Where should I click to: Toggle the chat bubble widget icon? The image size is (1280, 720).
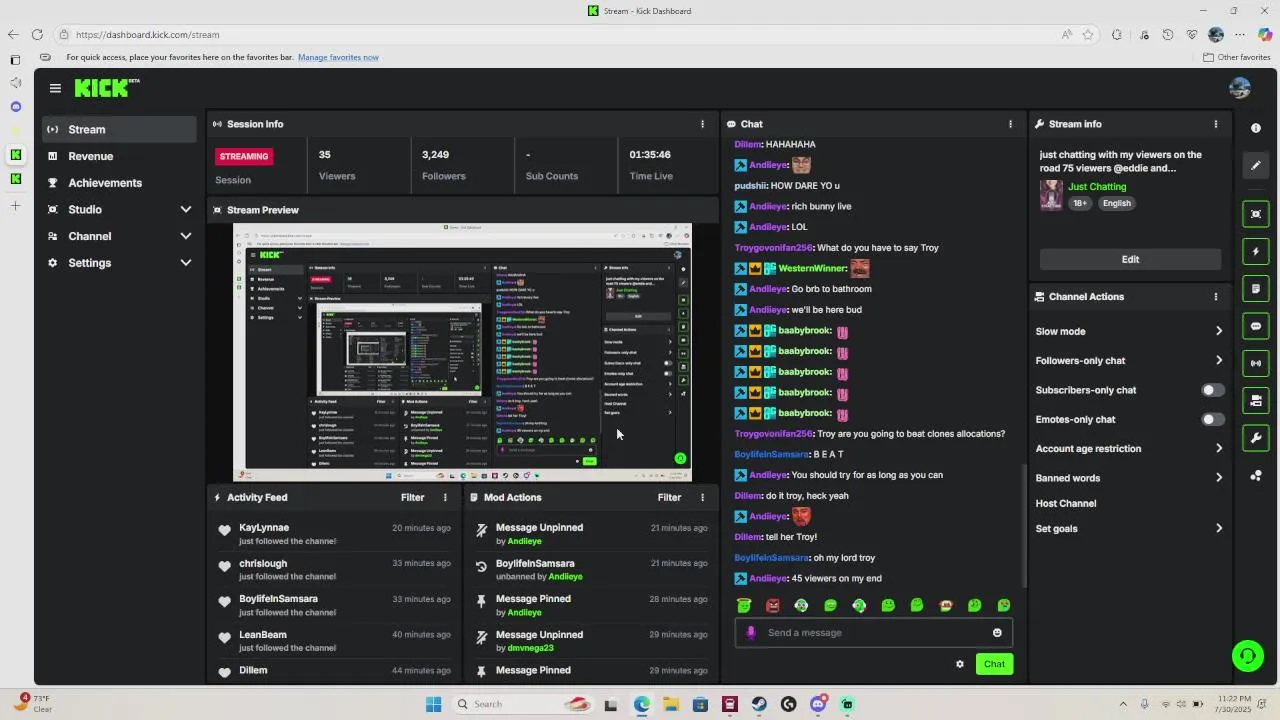(1256, 326)
